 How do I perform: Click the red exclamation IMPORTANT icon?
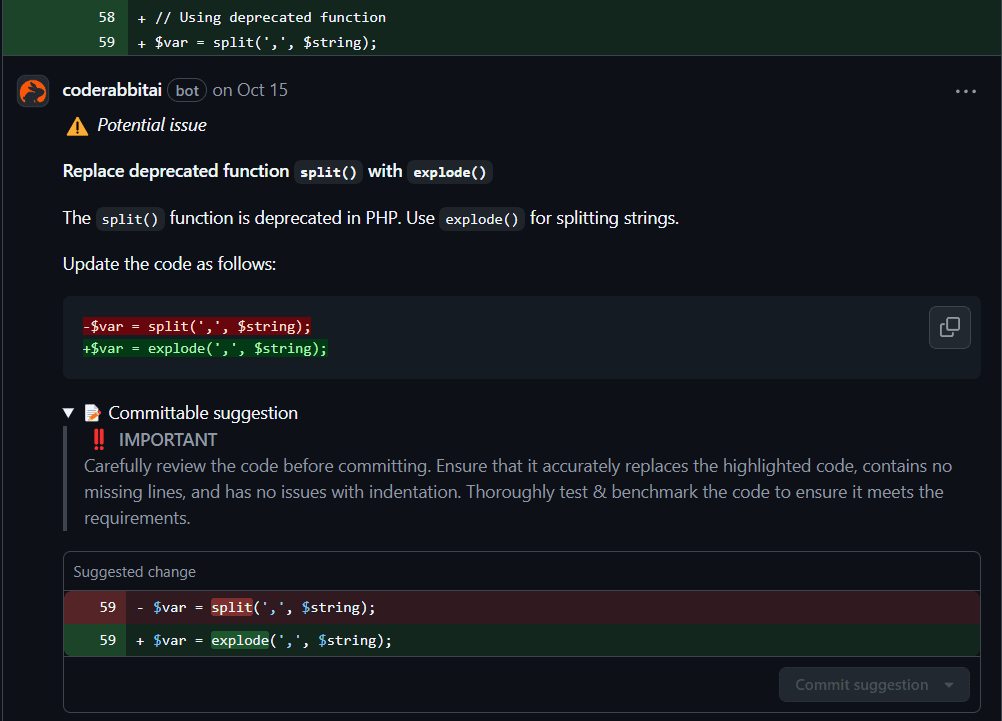tap(98, 439)
